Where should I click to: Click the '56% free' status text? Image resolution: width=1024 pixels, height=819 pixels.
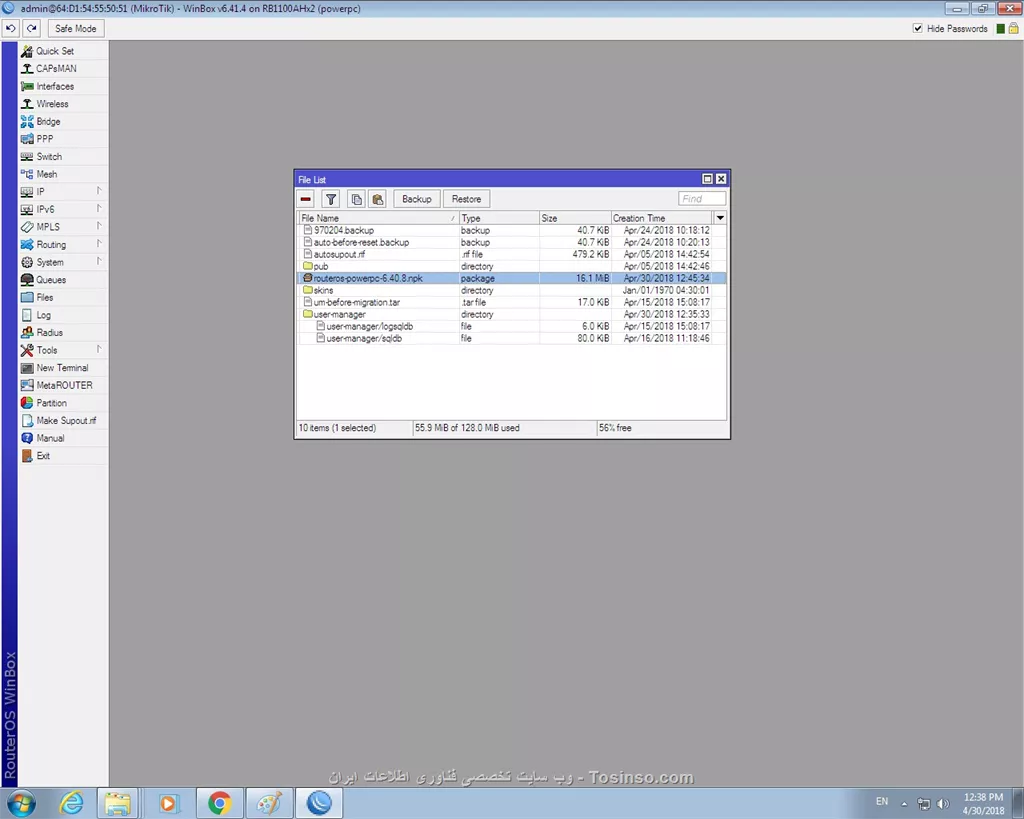pyautogui.click(x=615, y=428)
